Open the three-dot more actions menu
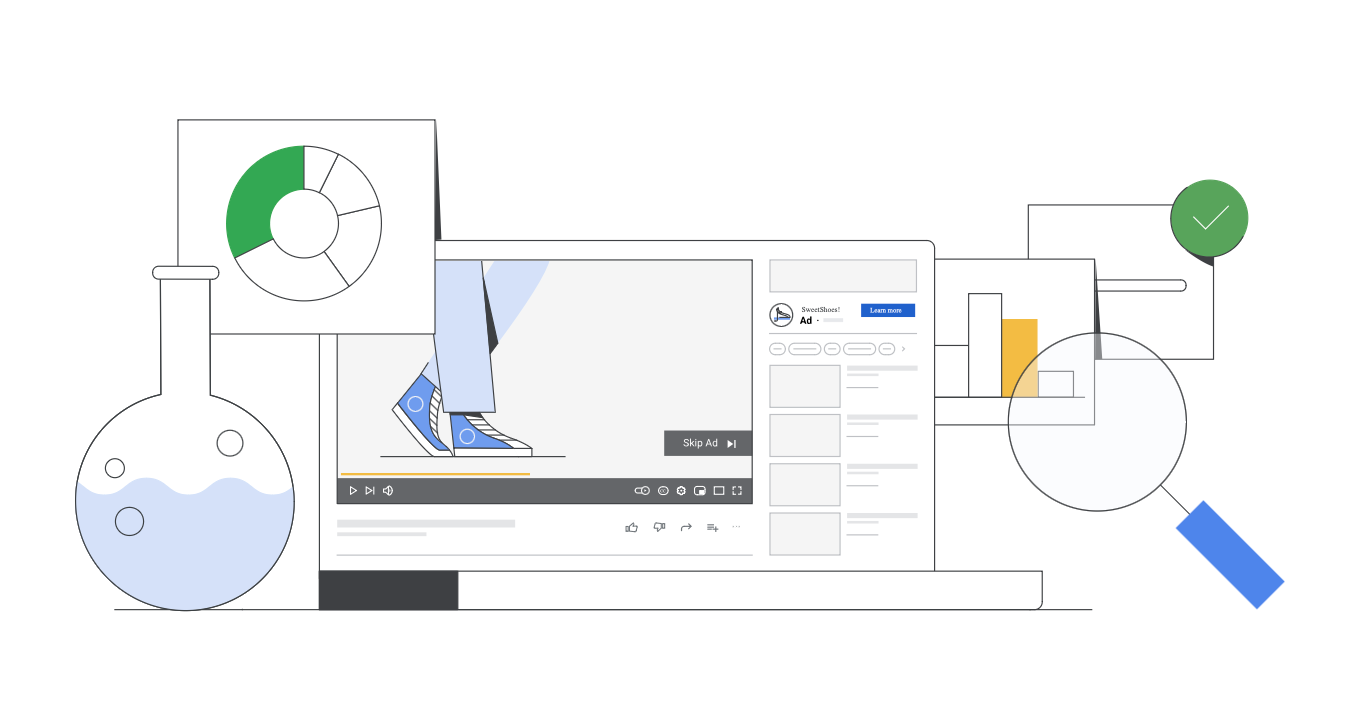Viewport: 1370px width, 710px height. [737, 526]
